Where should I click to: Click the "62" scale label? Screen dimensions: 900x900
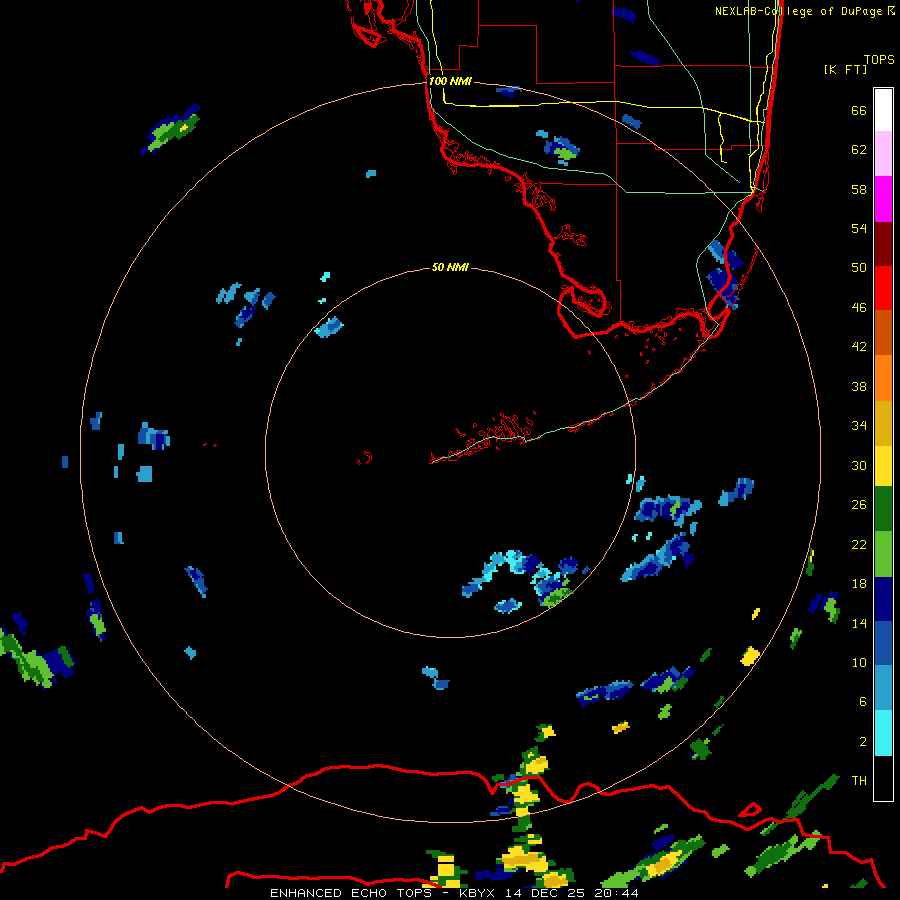859,150
